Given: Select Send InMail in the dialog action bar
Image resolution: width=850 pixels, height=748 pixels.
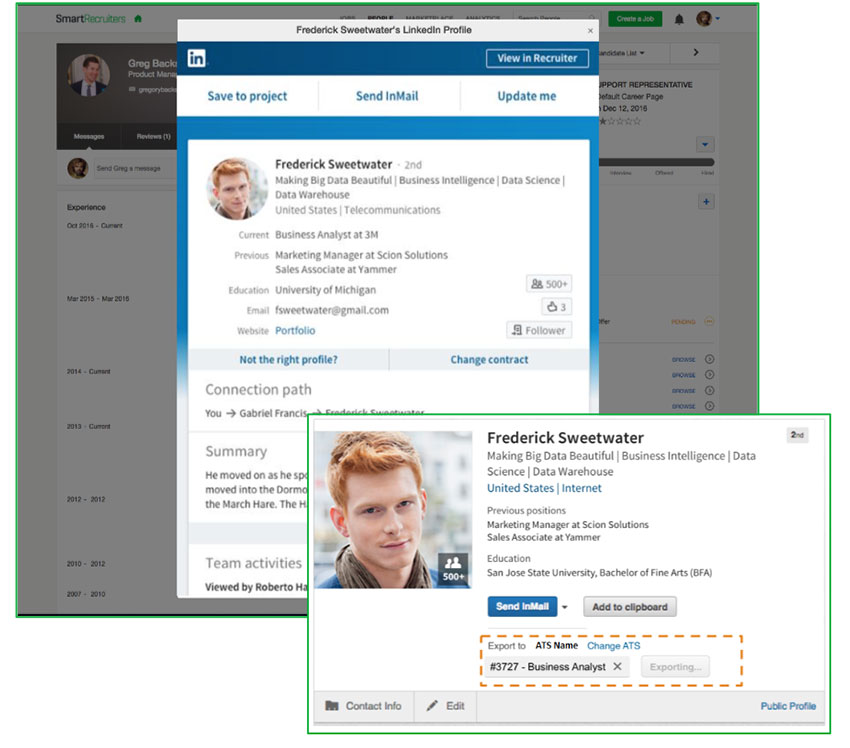Looking at the screenshot, I should (387, 96).
